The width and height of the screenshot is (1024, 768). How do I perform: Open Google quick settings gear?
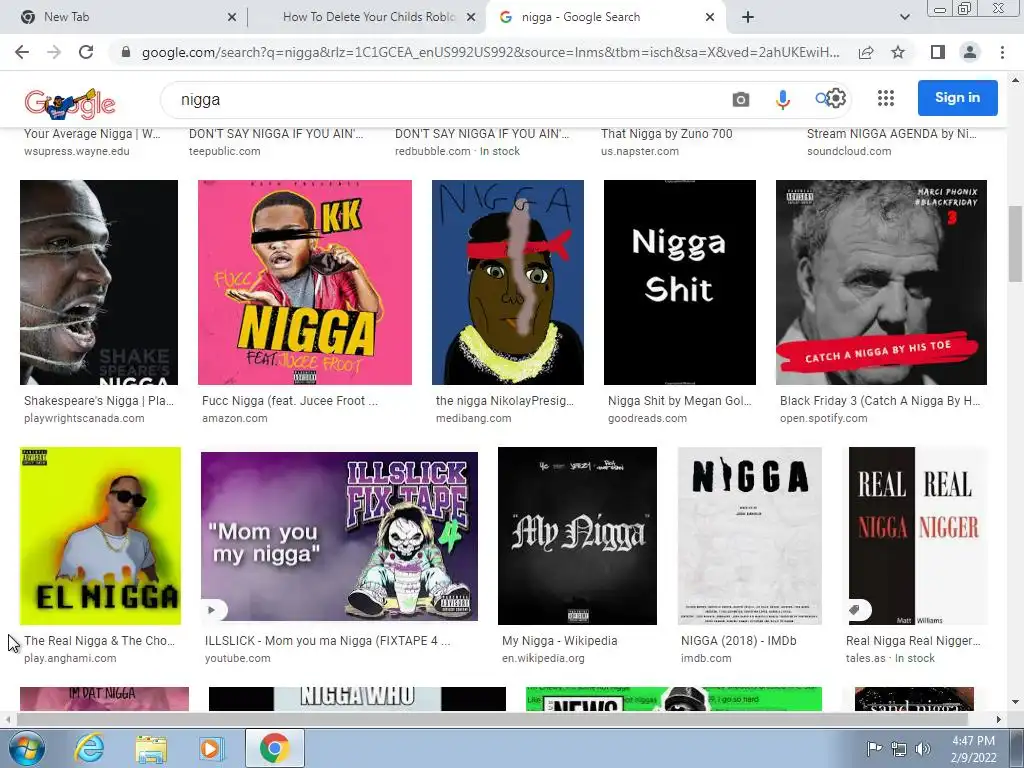[x=837, y=98]
